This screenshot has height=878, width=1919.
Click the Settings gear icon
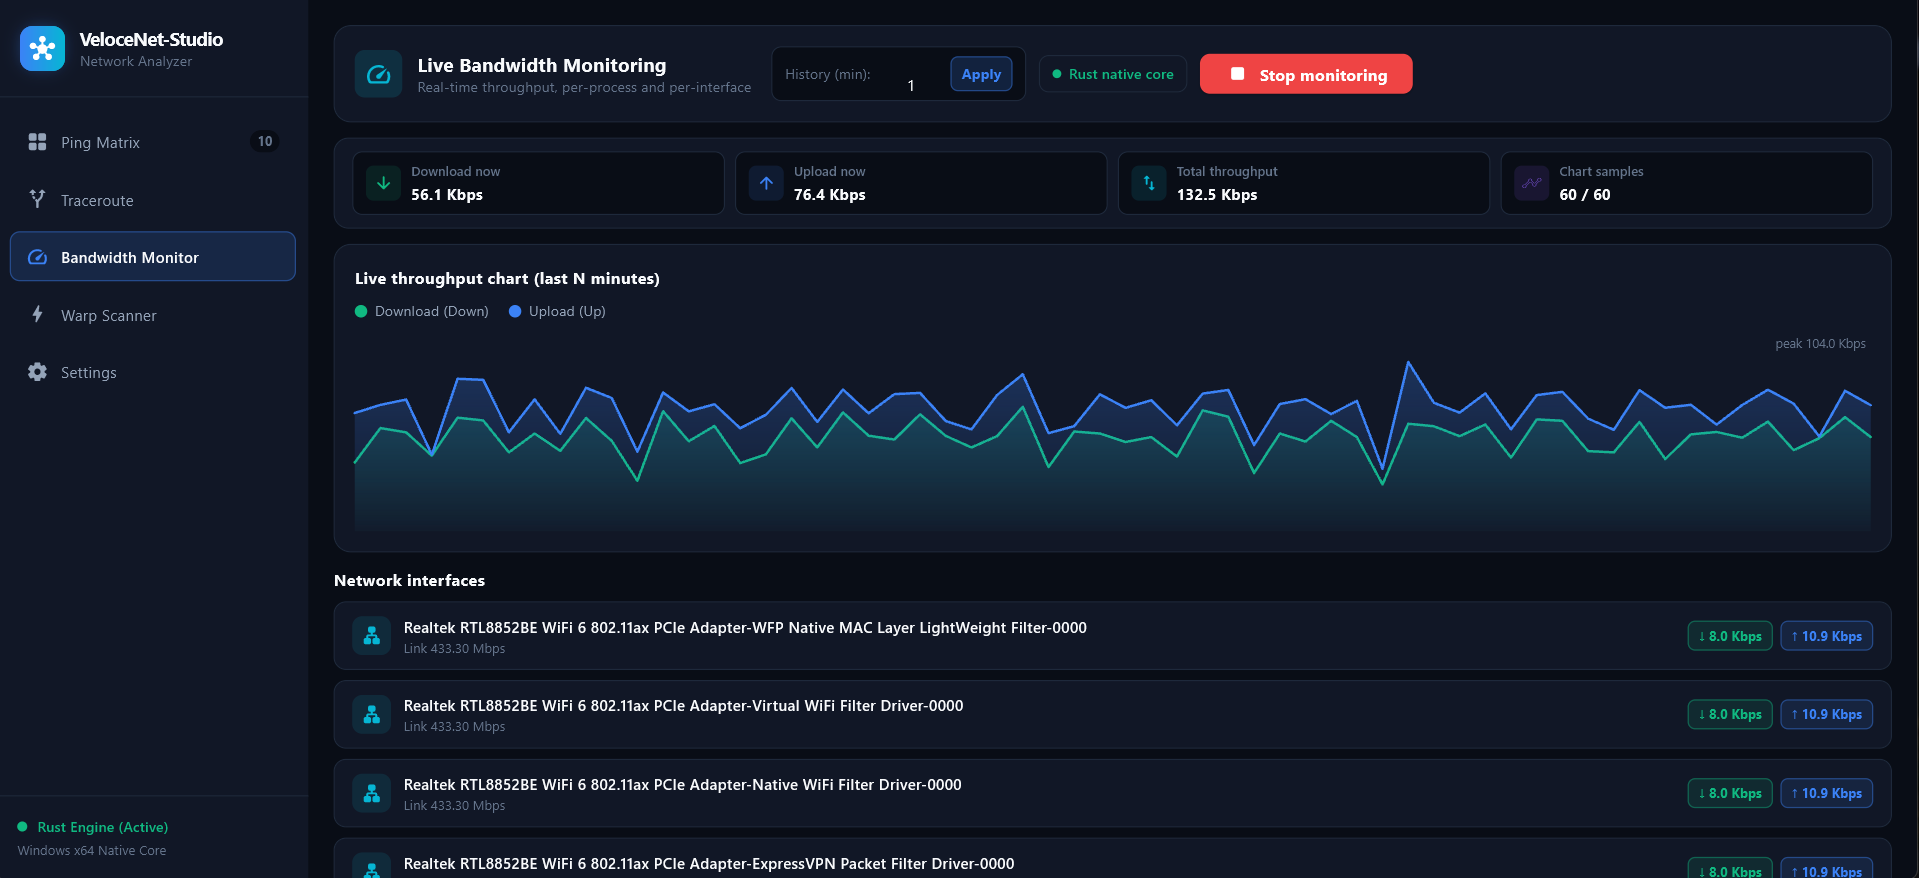coord(37,372)
